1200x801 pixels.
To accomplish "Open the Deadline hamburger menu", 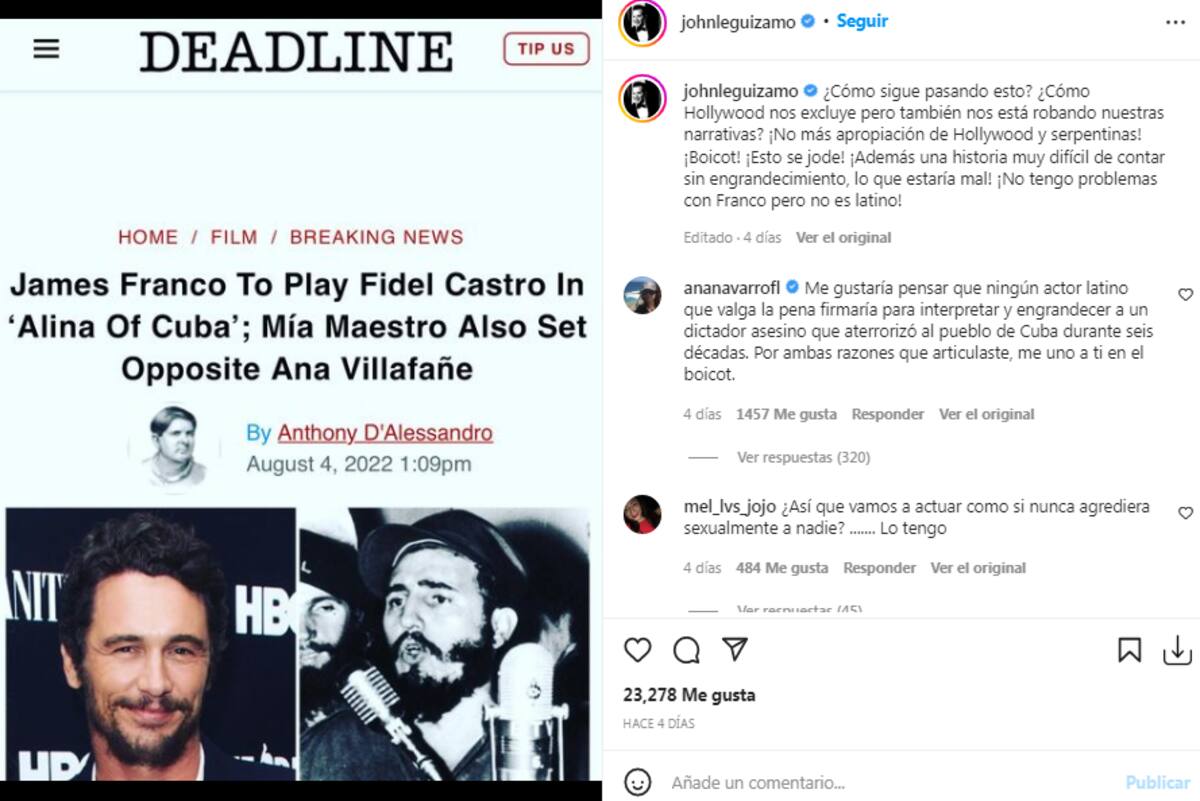I will (46, 49).
